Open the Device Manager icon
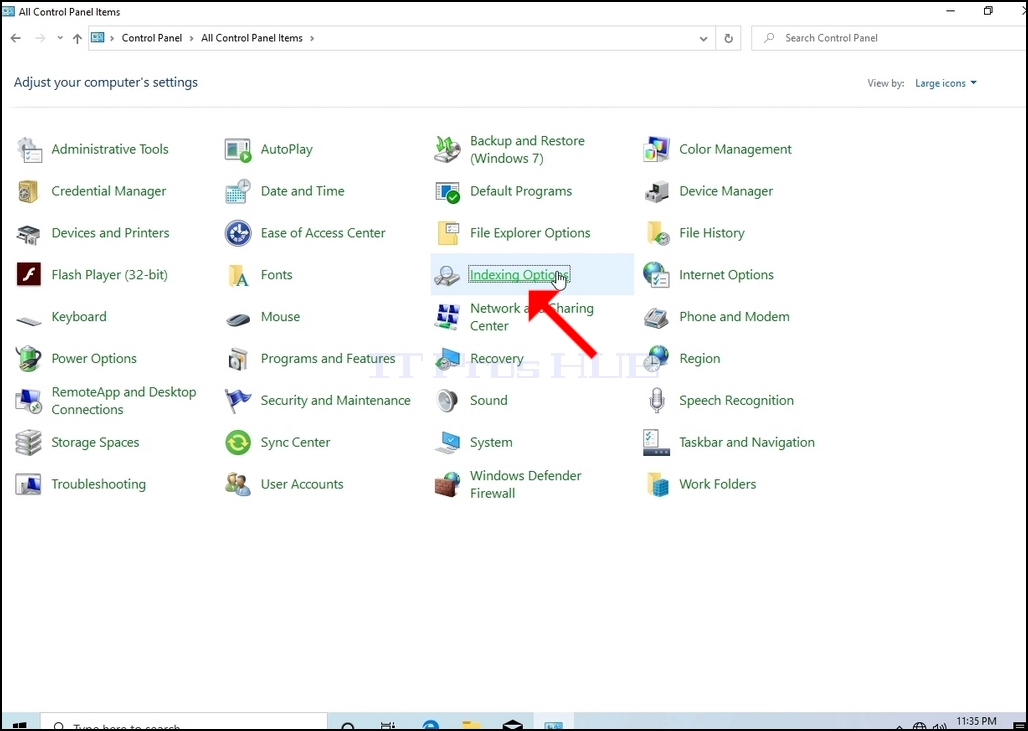This screenshot has height=731, width=1028. (x=656, y=191)
